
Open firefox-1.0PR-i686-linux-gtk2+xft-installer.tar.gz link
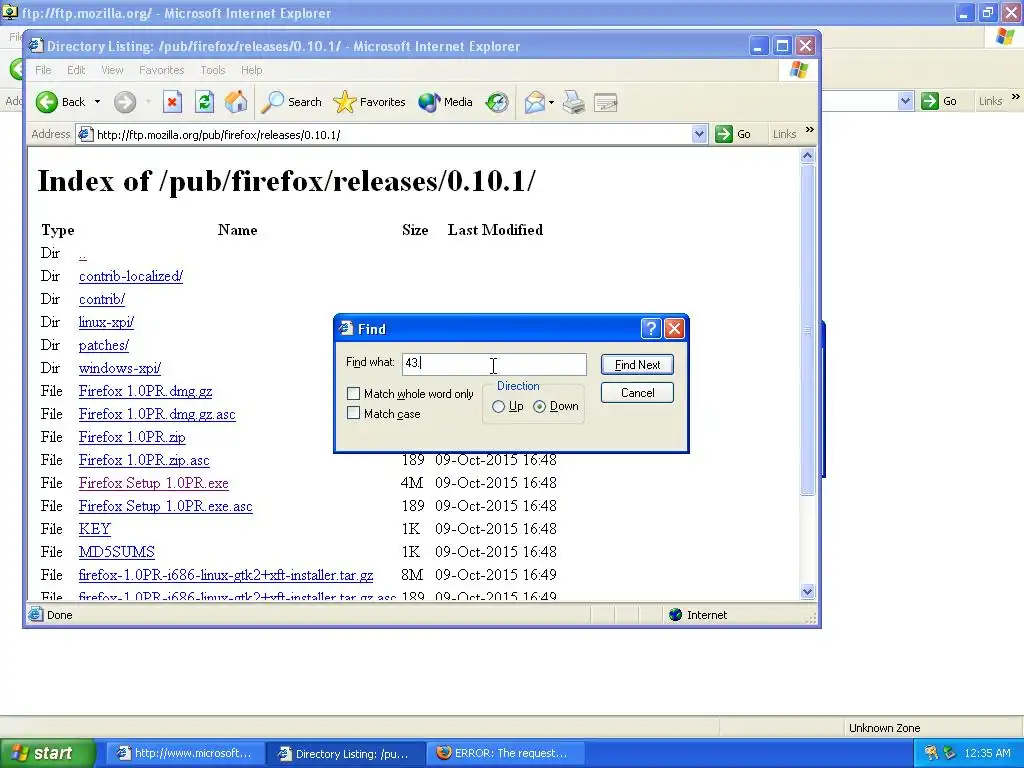[226, 575]
